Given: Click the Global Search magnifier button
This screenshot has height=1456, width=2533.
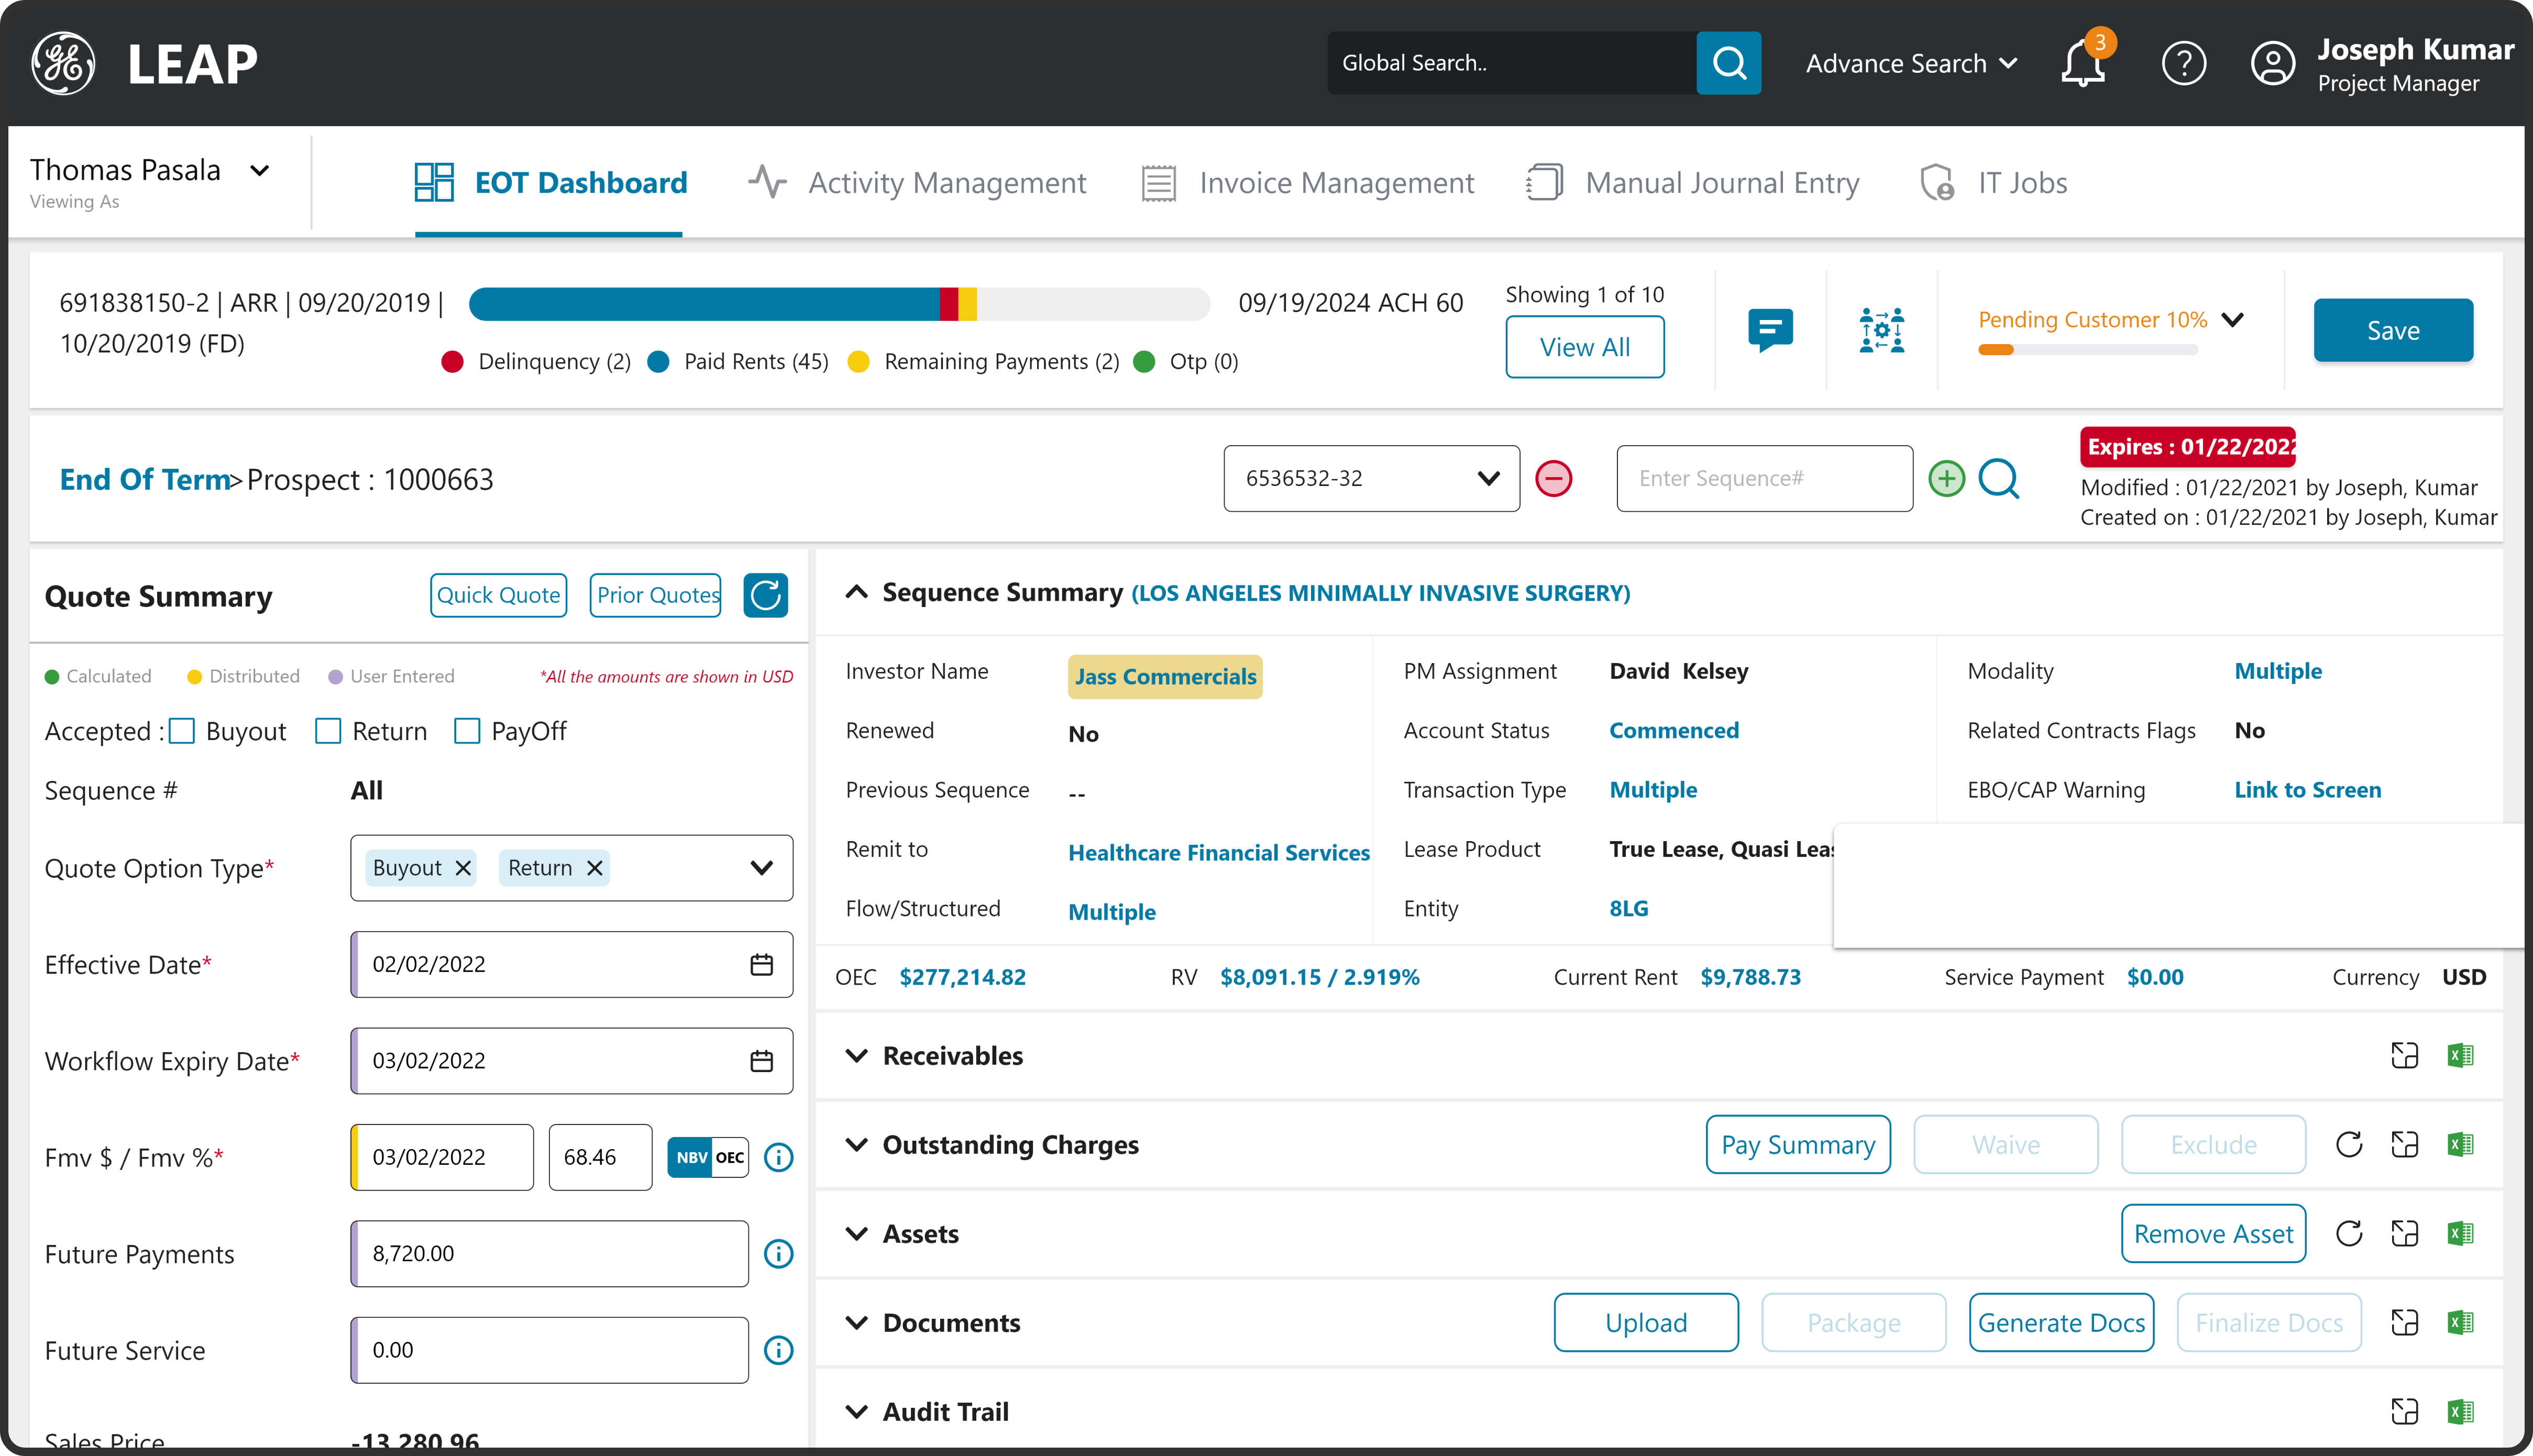Looking at the screenshot, I should [x=1728, y=63].
